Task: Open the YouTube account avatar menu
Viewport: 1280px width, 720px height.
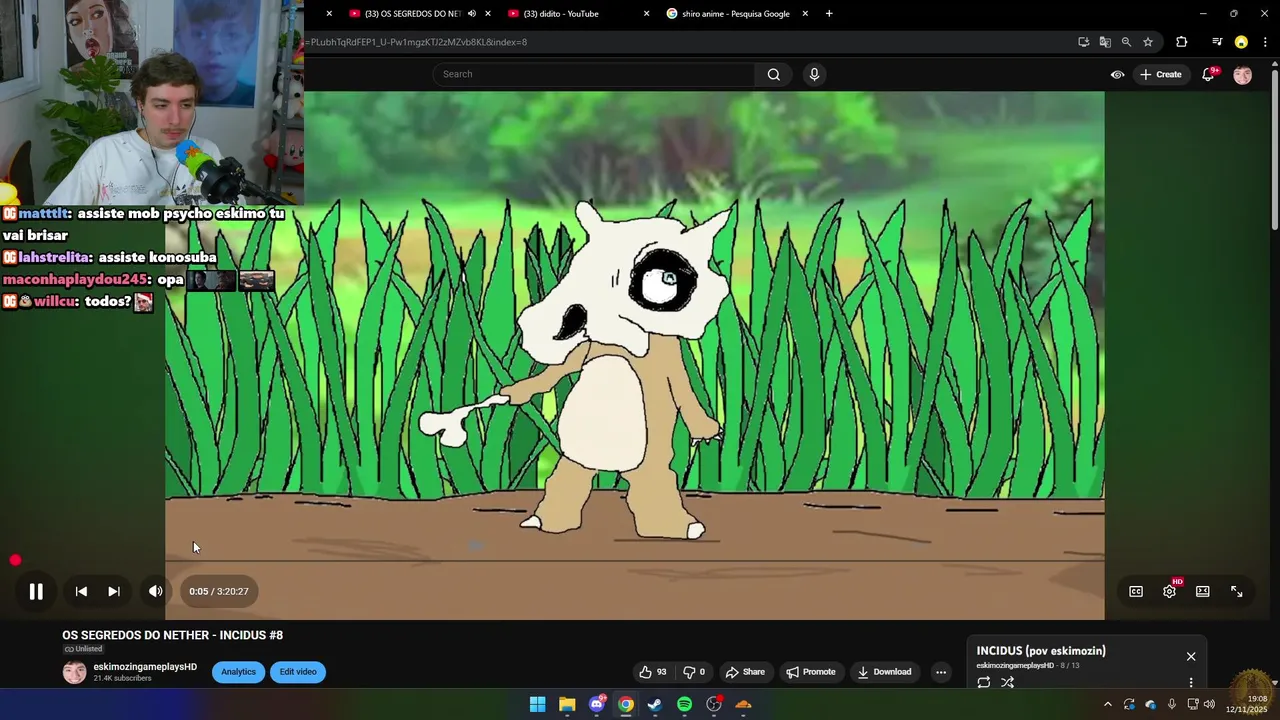Action: point(1242,75)
